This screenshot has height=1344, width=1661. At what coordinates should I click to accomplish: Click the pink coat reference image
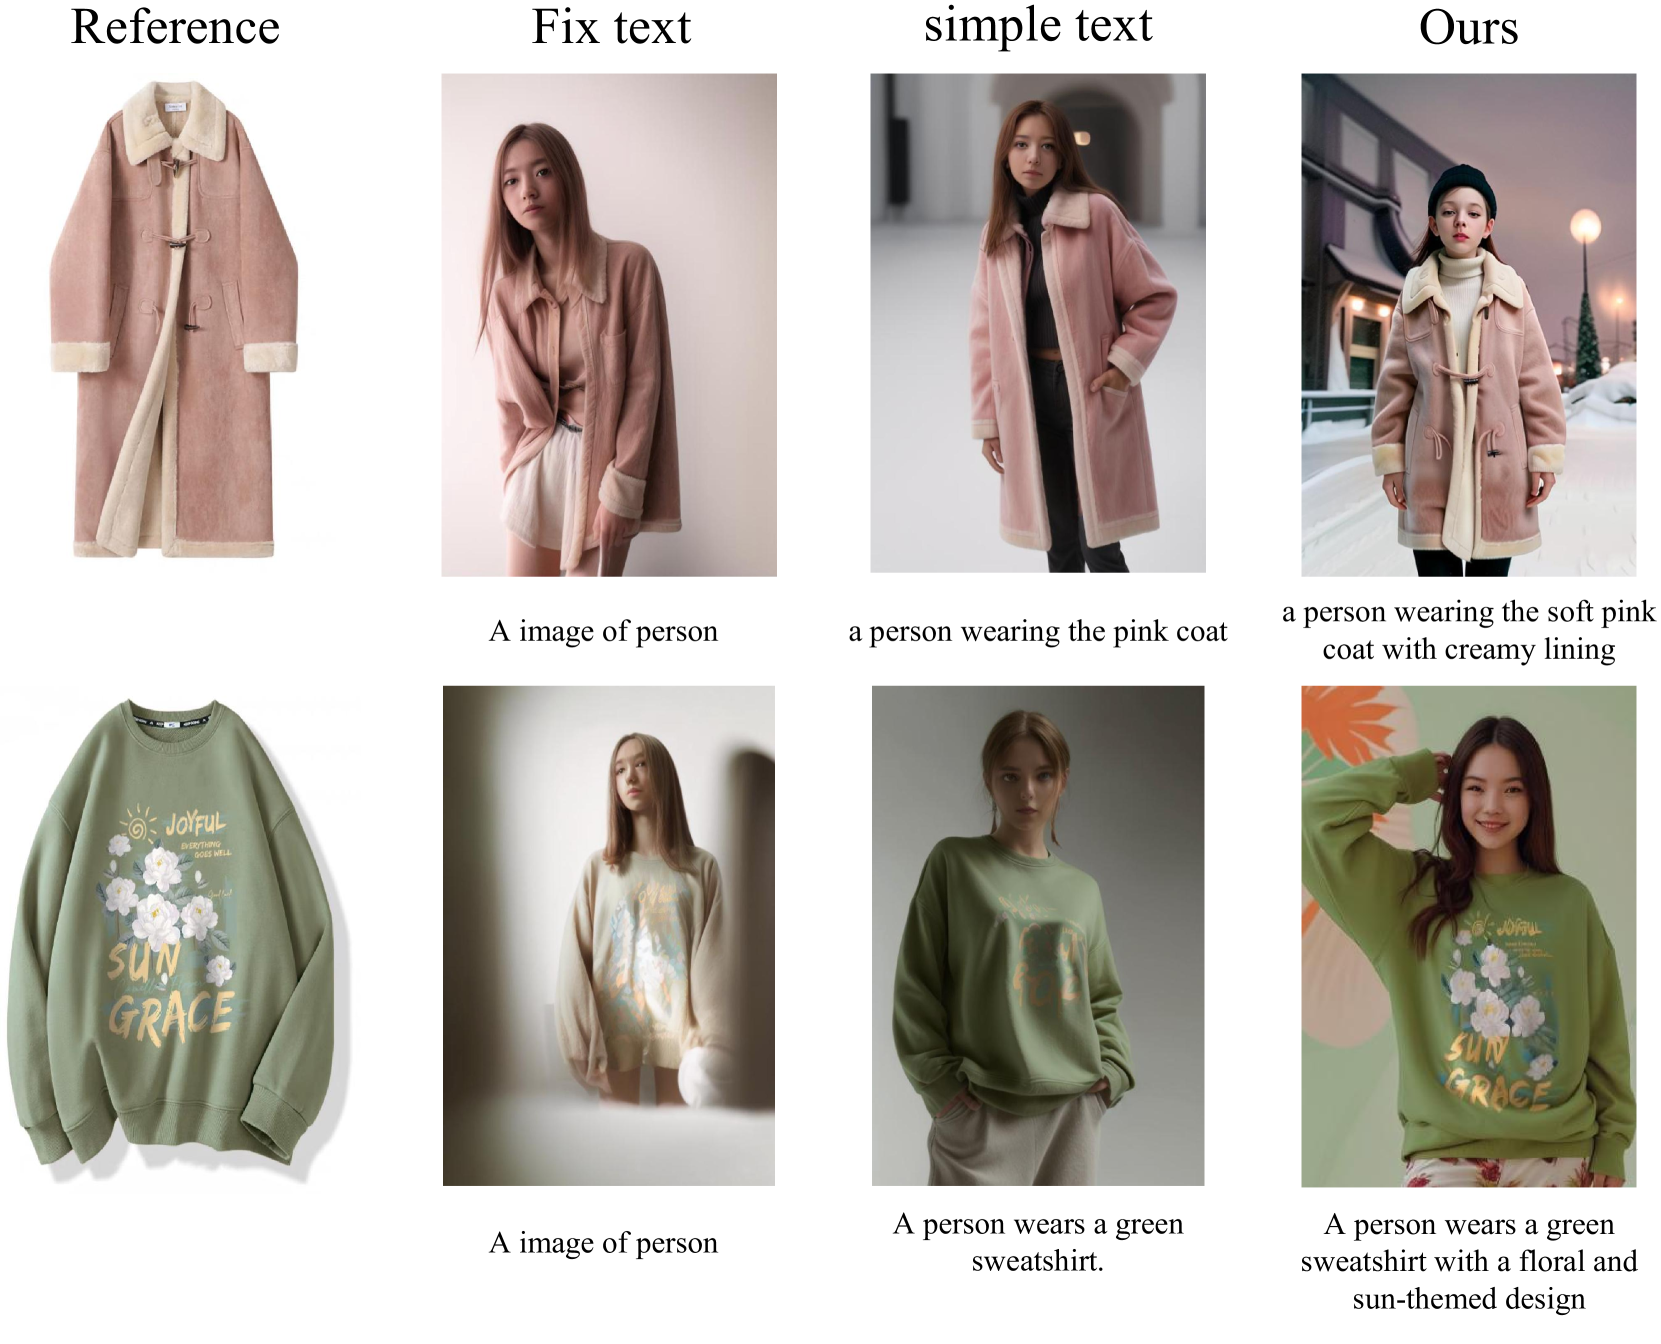(x=174, y=320)
